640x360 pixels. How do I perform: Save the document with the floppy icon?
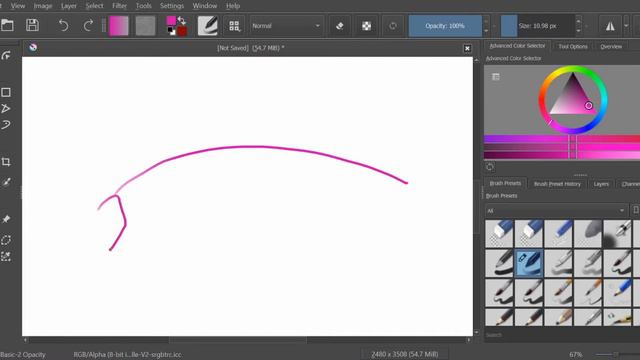click(x=32, y=25)
